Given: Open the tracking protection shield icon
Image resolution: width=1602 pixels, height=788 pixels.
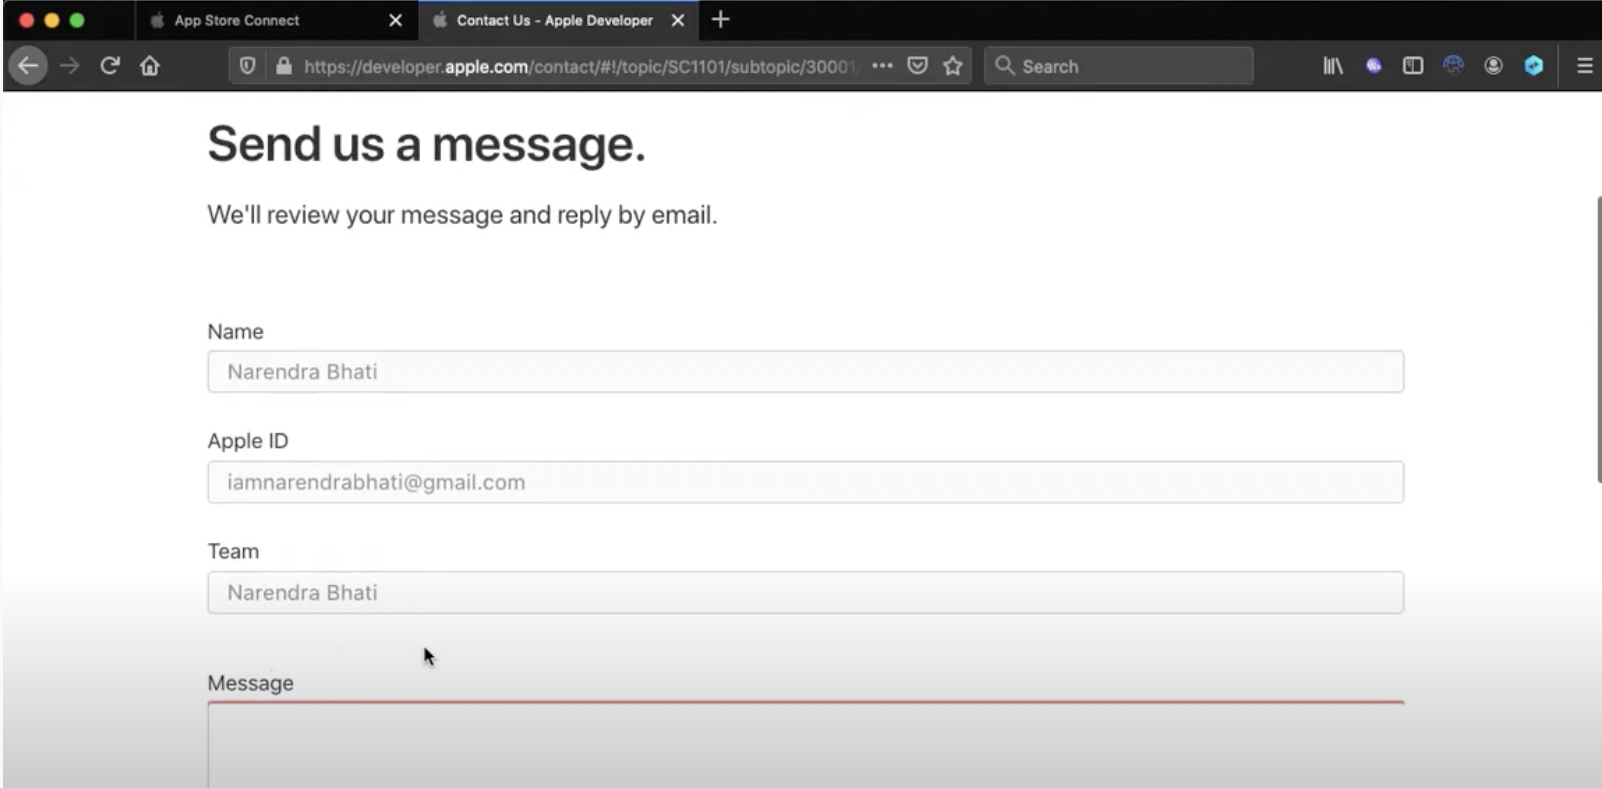Looking at the screenshot, I should (x=247, y=66).
